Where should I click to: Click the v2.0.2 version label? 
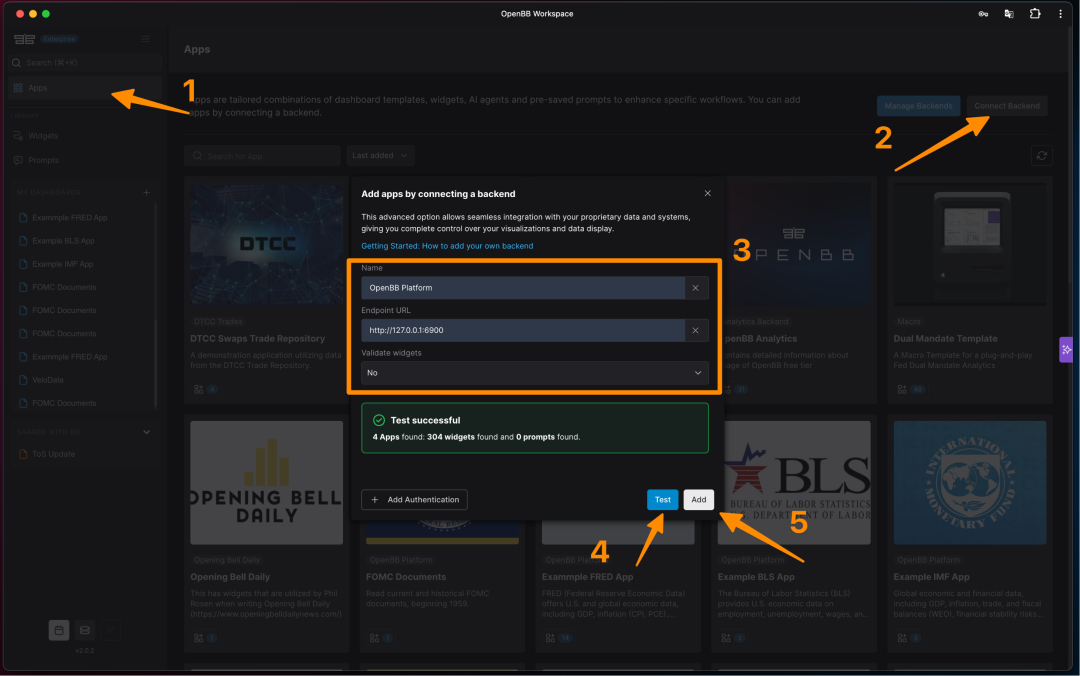click(85, 651)
